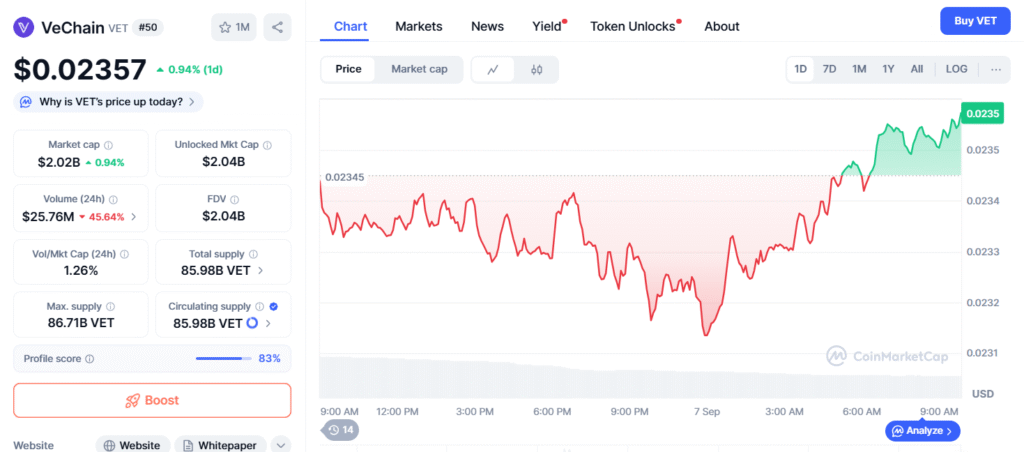This screenshot has height=452, width=1024.
Task: Click Profile score info icon
Action: [89, 359]
